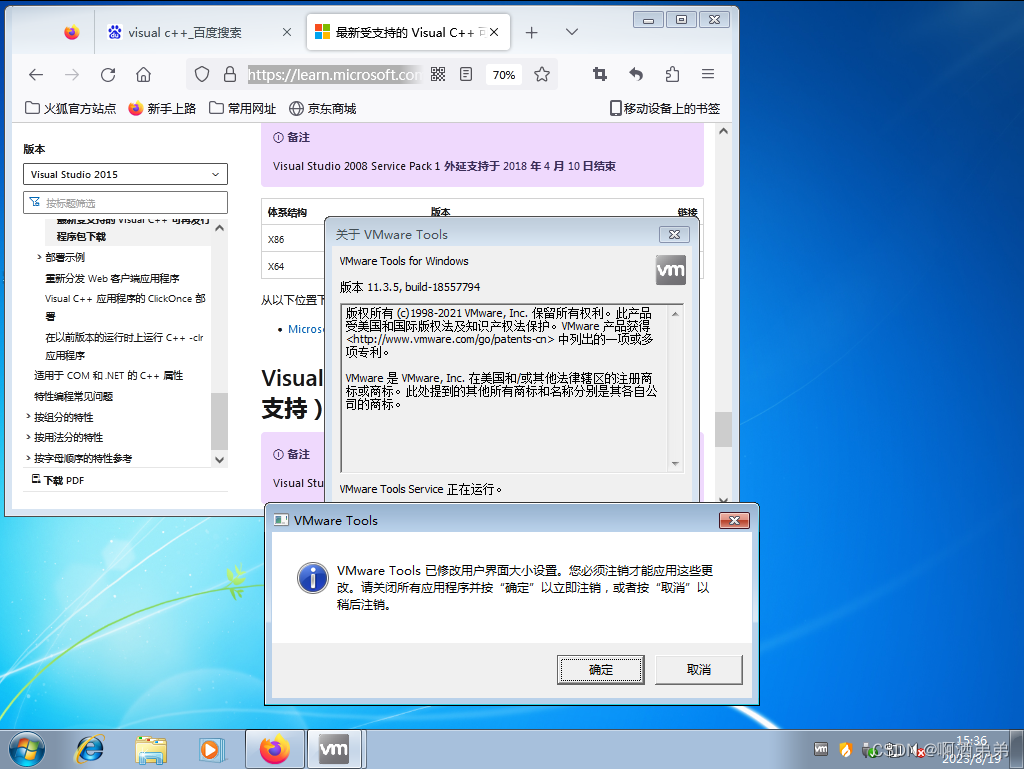Click the blue information icon
The width and height of the screenshot is (1024, 769).
(313, 578)
